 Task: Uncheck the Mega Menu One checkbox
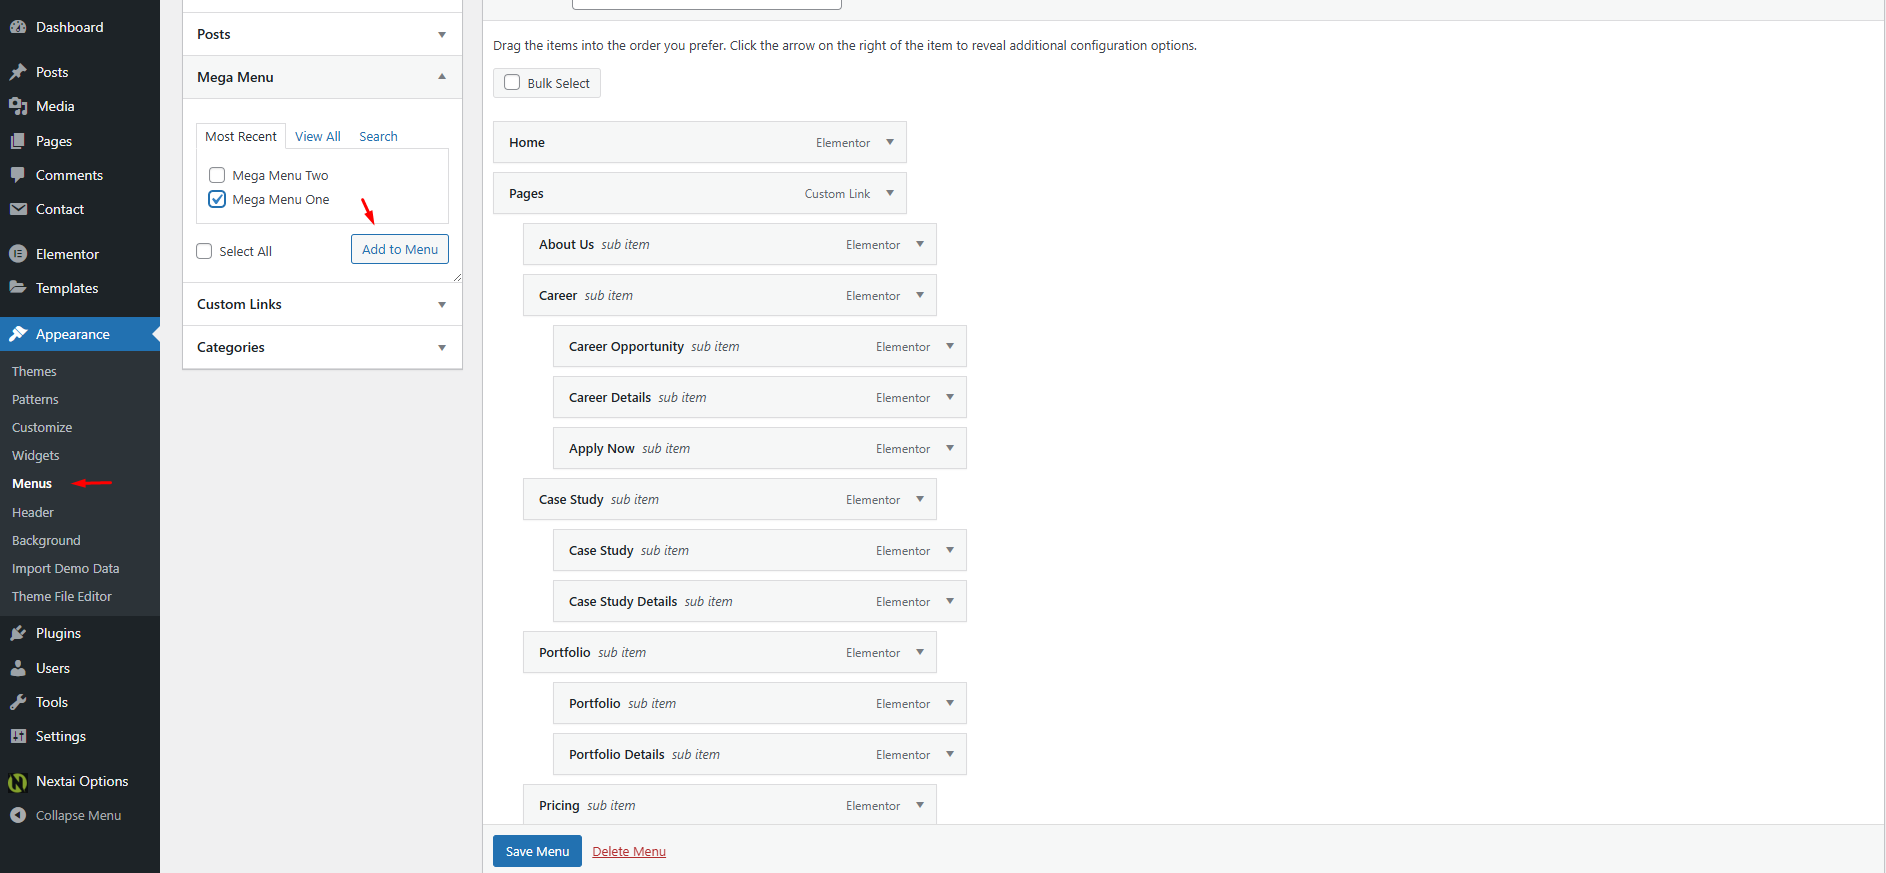click(217, 199)
